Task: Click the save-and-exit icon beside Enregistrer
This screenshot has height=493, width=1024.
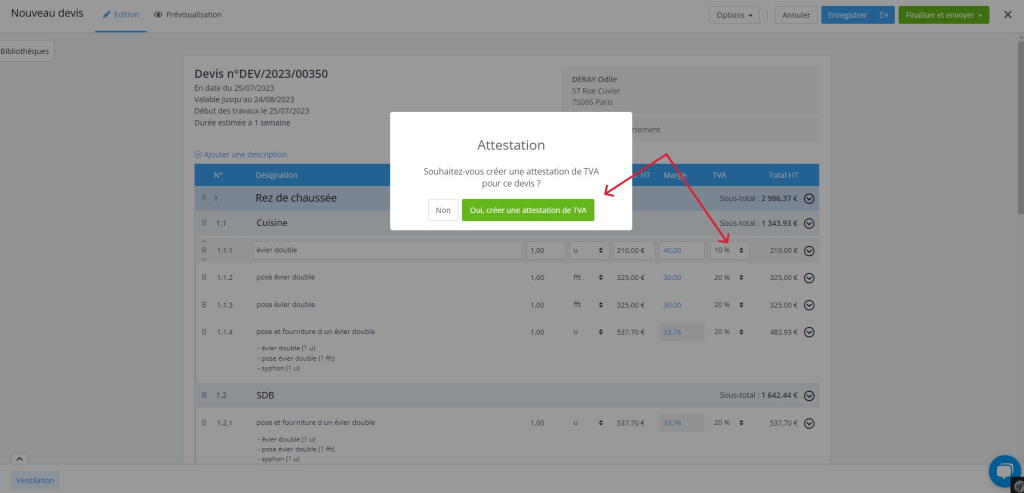Action: click(883, 15)
